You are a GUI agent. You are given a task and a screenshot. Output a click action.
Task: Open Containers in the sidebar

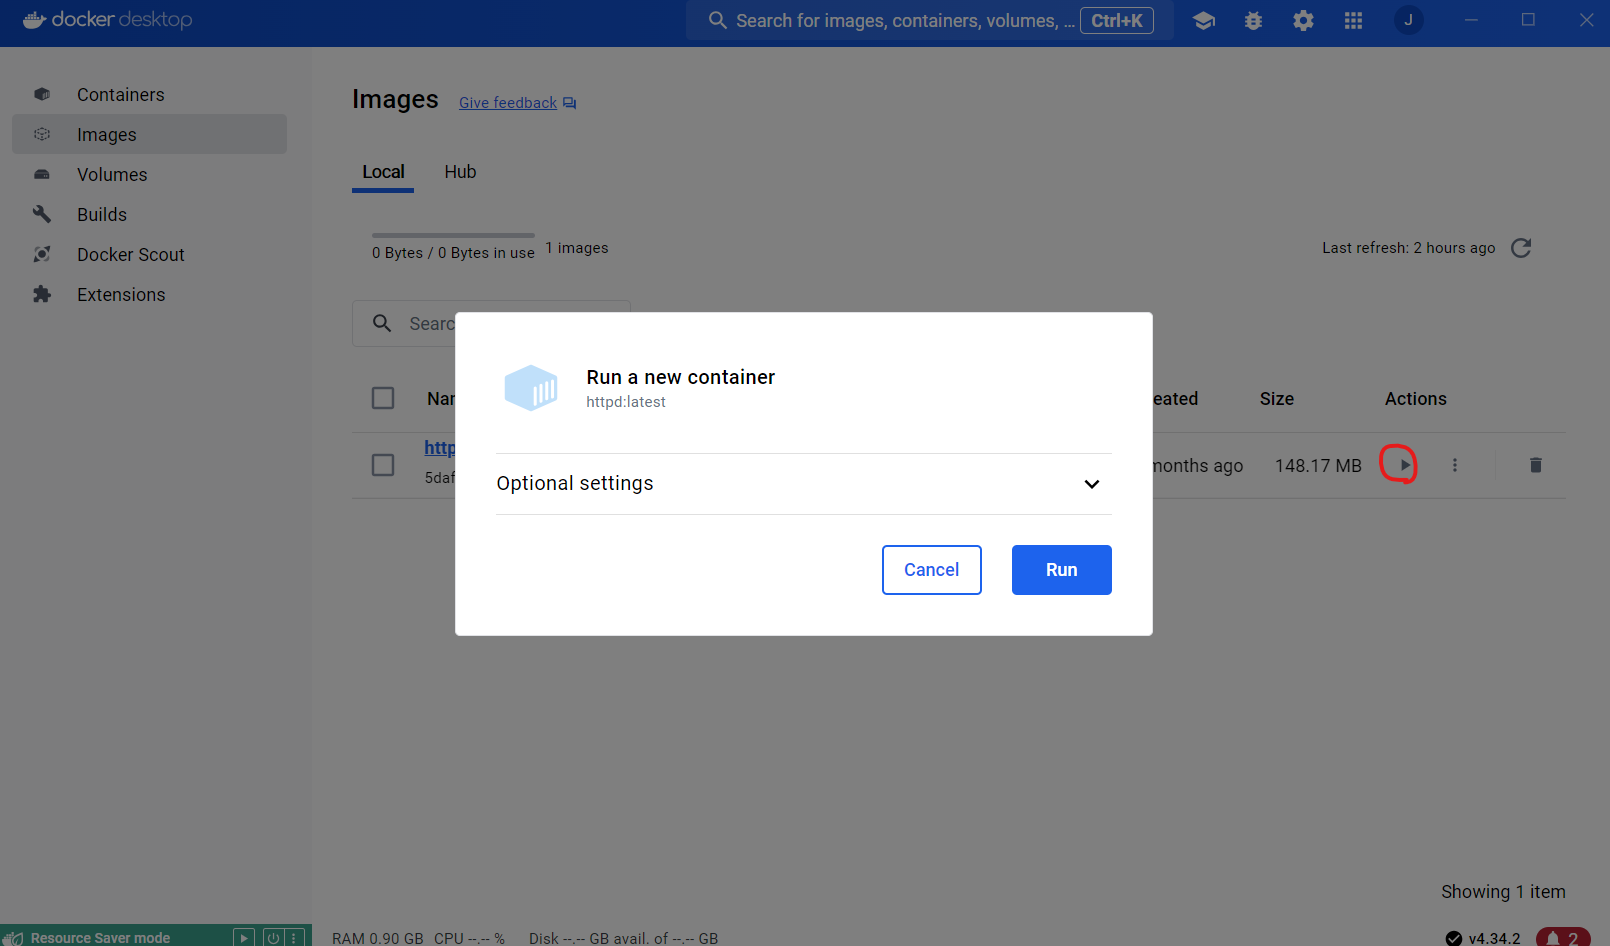click(120, 95)
